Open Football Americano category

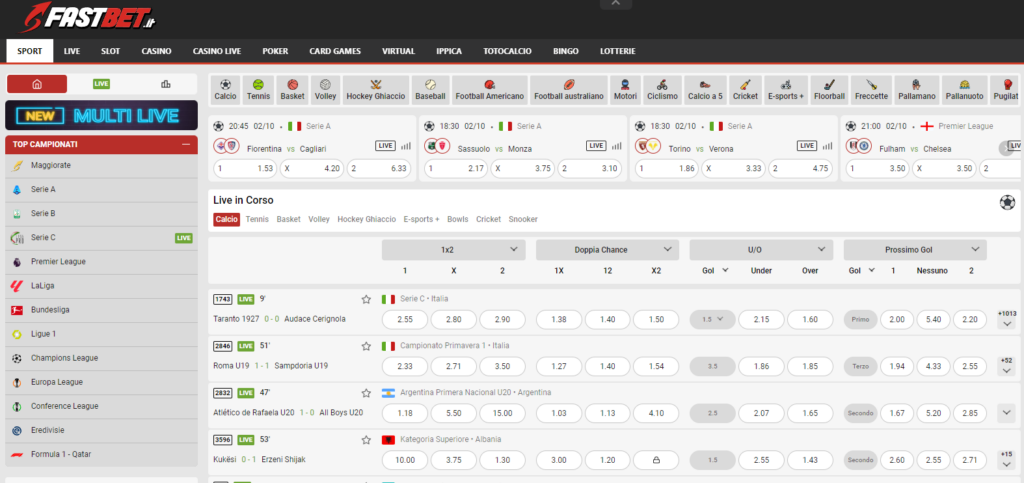coord(489,90)
